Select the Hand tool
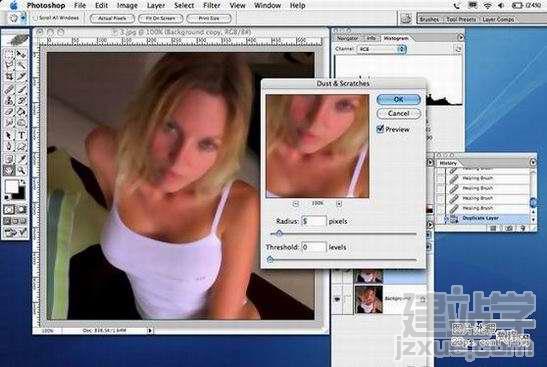 pyautogui.click(x=9, y=170)
